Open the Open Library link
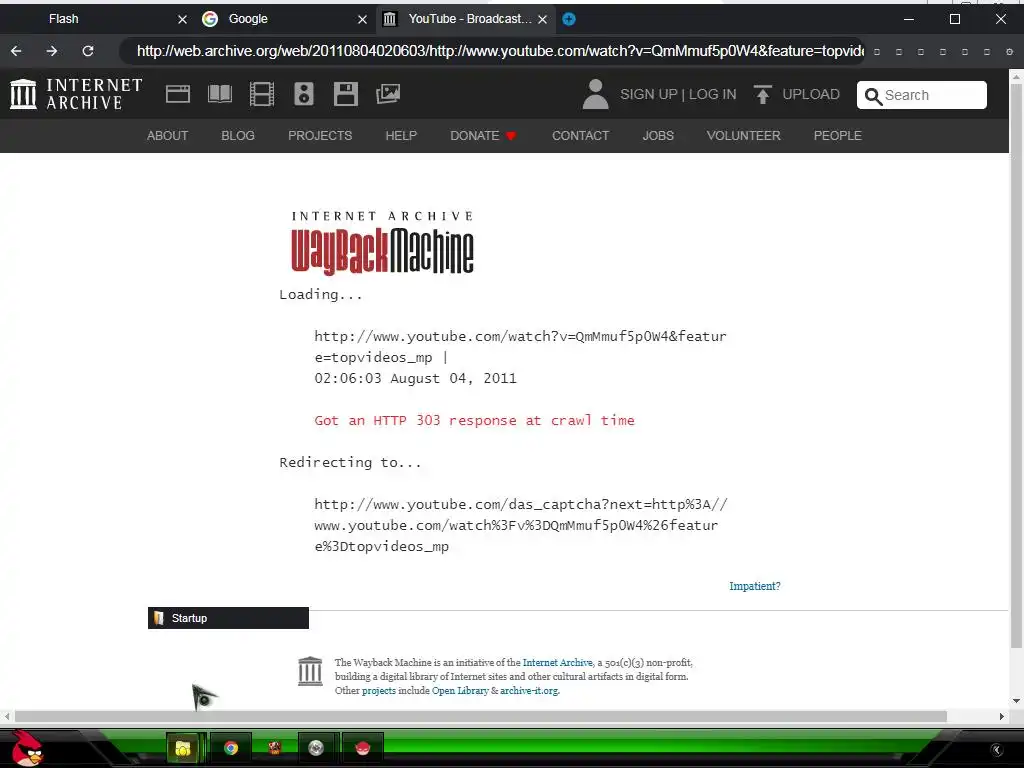 tap(460, 691)
